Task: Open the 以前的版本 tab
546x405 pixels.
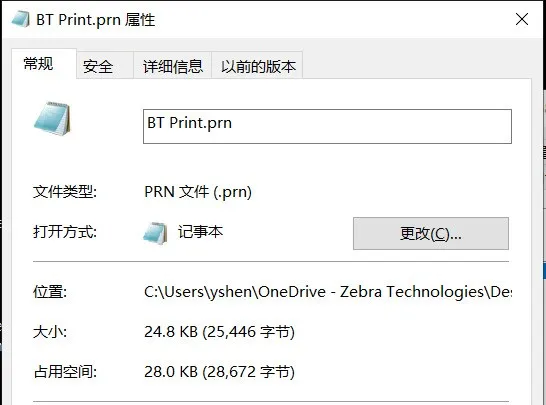Action: click(x=257, y=66)
